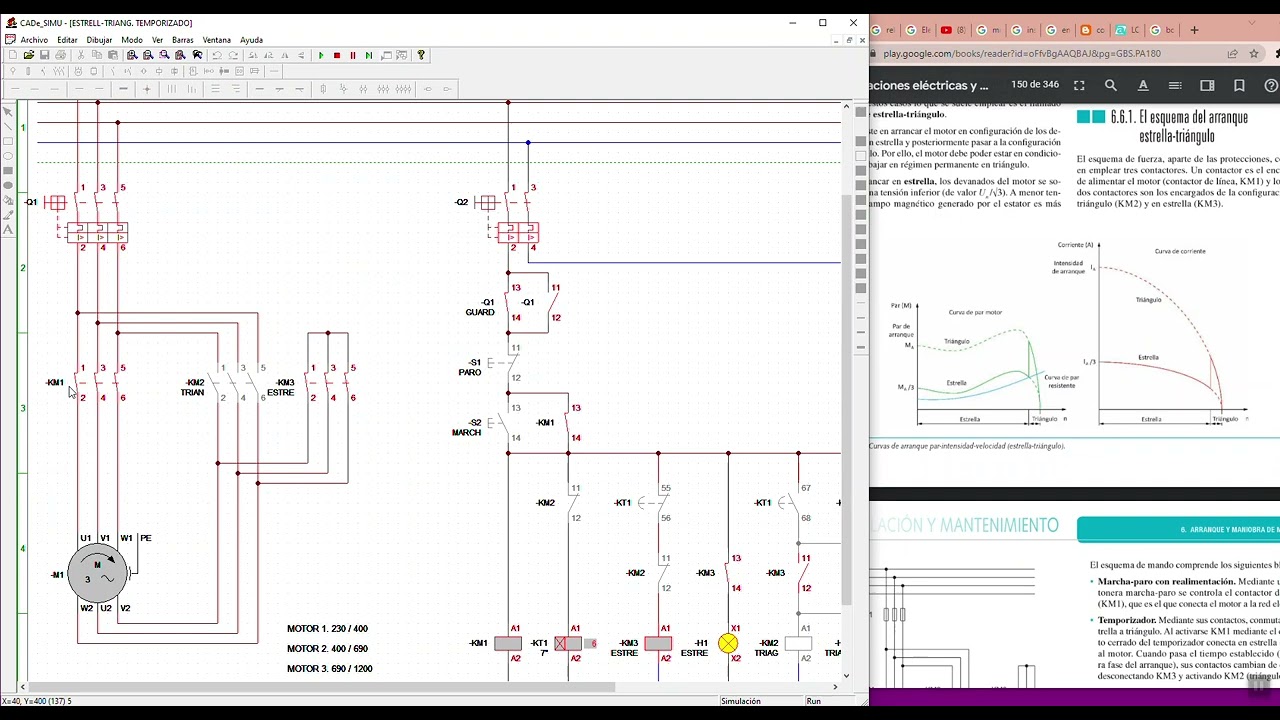Open the Ventana menu
Viewport: 1280px width, 720px height.
[217, 40]
